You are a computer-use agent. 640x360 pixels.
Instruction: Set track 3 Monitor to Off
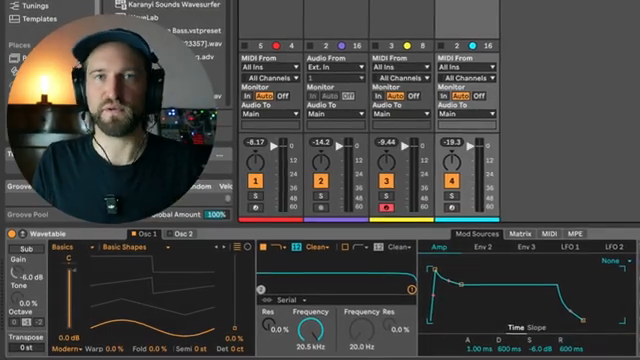coord(413,96)
